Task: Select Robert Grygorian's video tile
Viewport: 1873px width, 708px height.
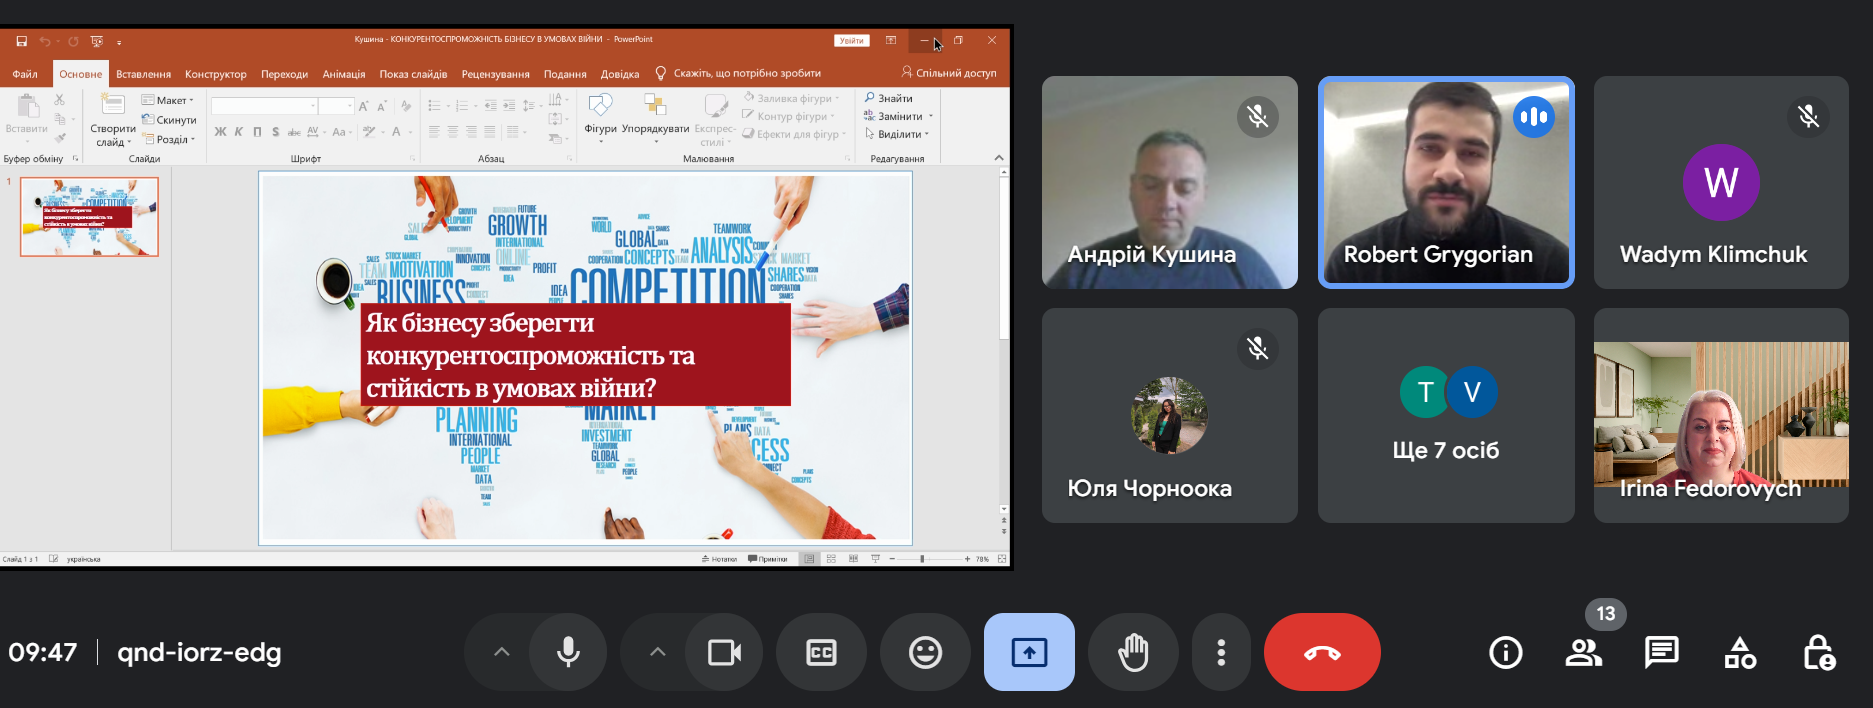Action: 1446,182
